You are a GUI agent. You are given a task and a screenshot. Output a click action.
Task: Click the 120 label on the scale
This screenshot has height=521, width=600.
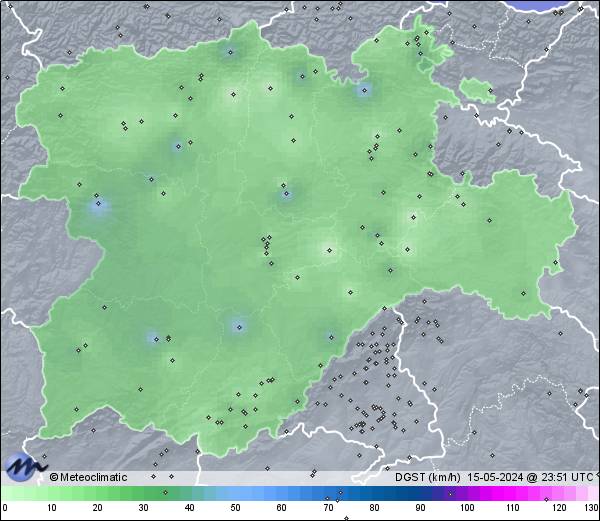pos(559,508)
